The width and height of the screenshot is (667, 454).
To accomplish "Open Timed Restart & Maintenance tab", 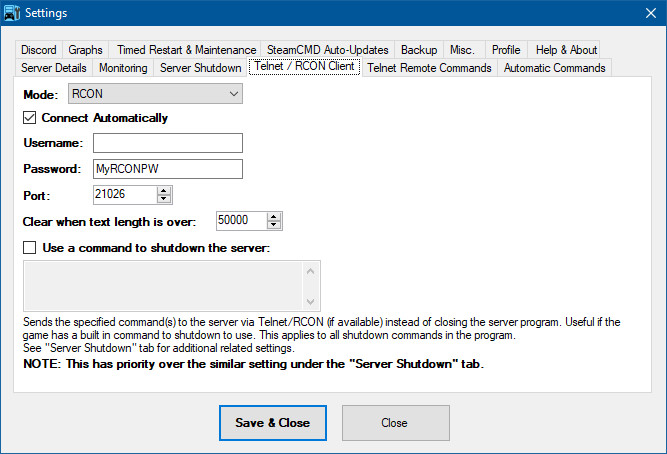I will [x=186, y=50].
